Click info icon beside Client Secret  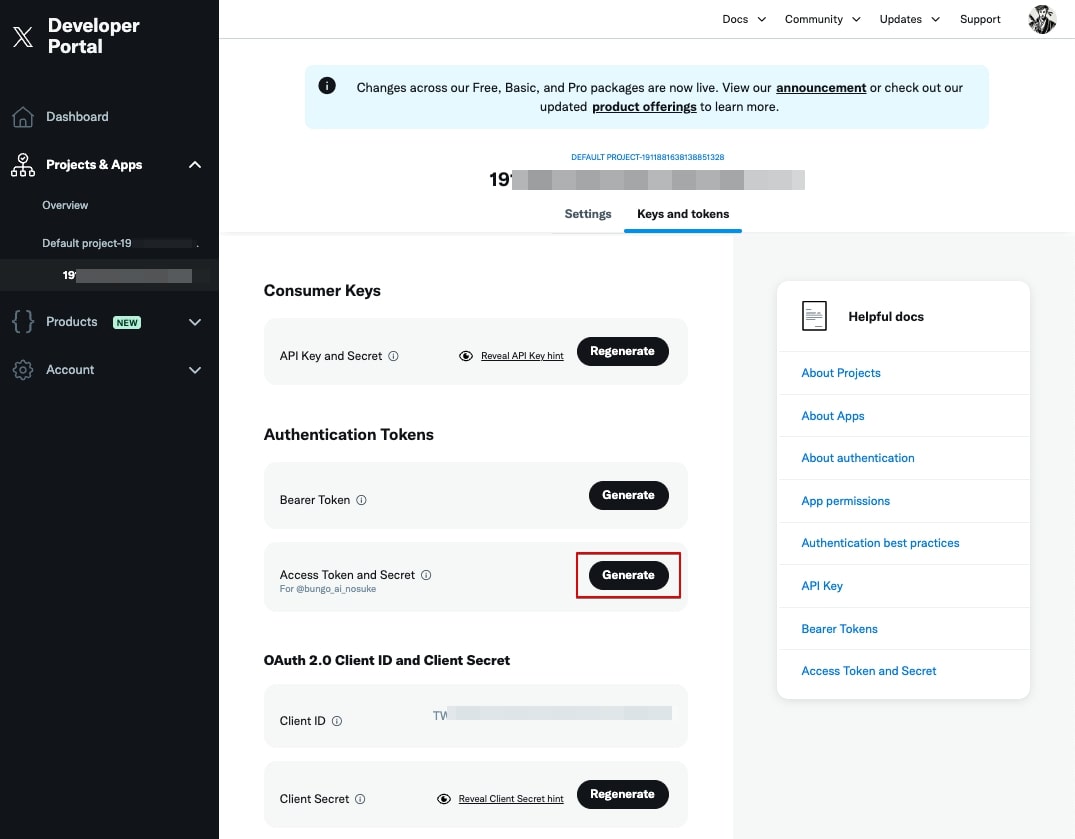coord(360,799)
